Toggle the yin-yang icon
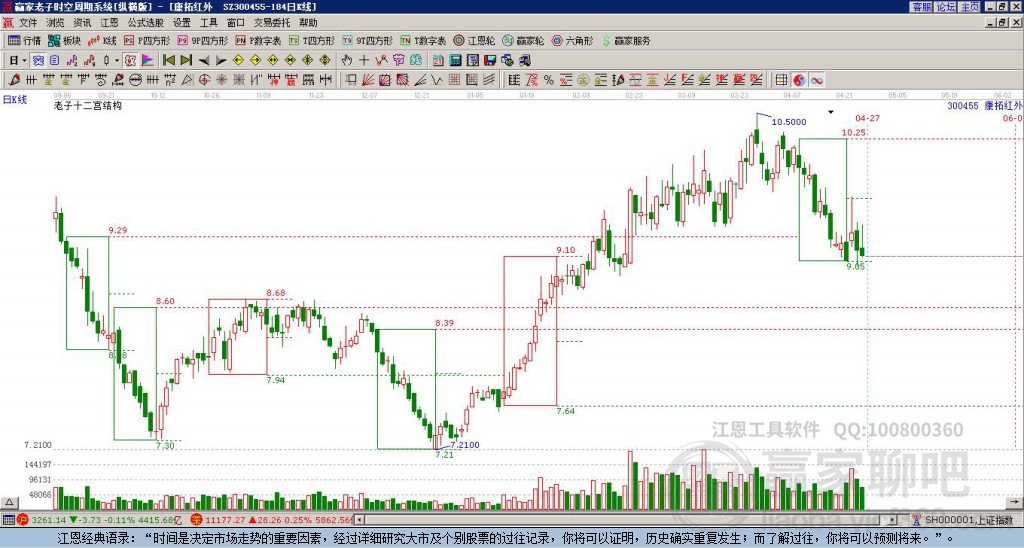1024x548 pixels. (799, 80)
